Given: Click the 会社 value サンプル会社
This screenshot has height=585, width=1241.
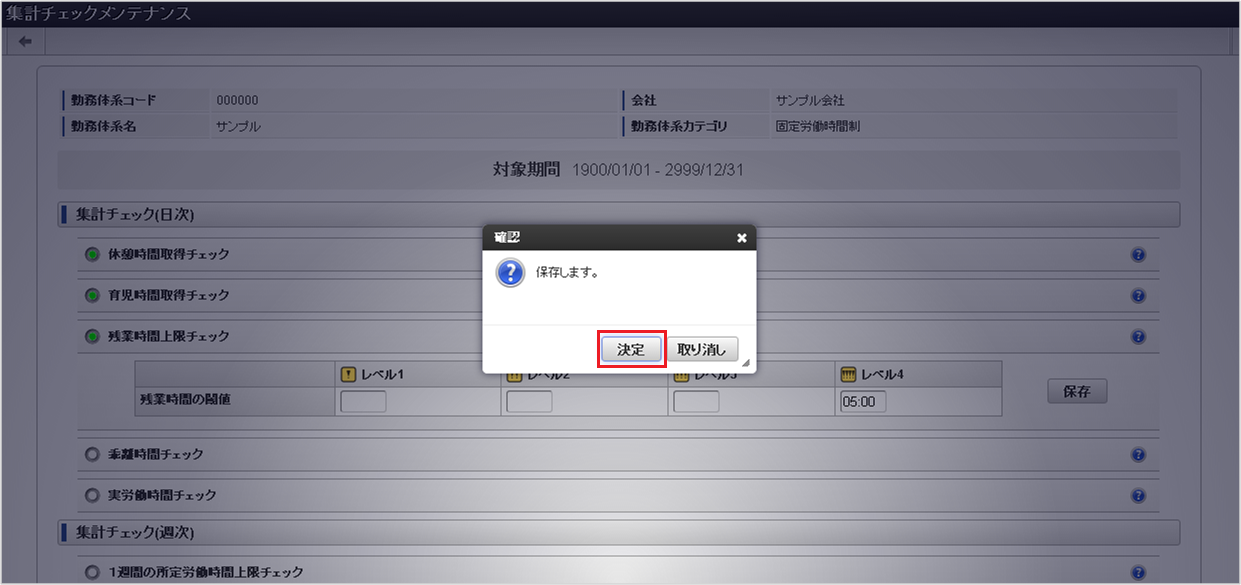Looking at the screenshot, I should [x=810, y=101].
